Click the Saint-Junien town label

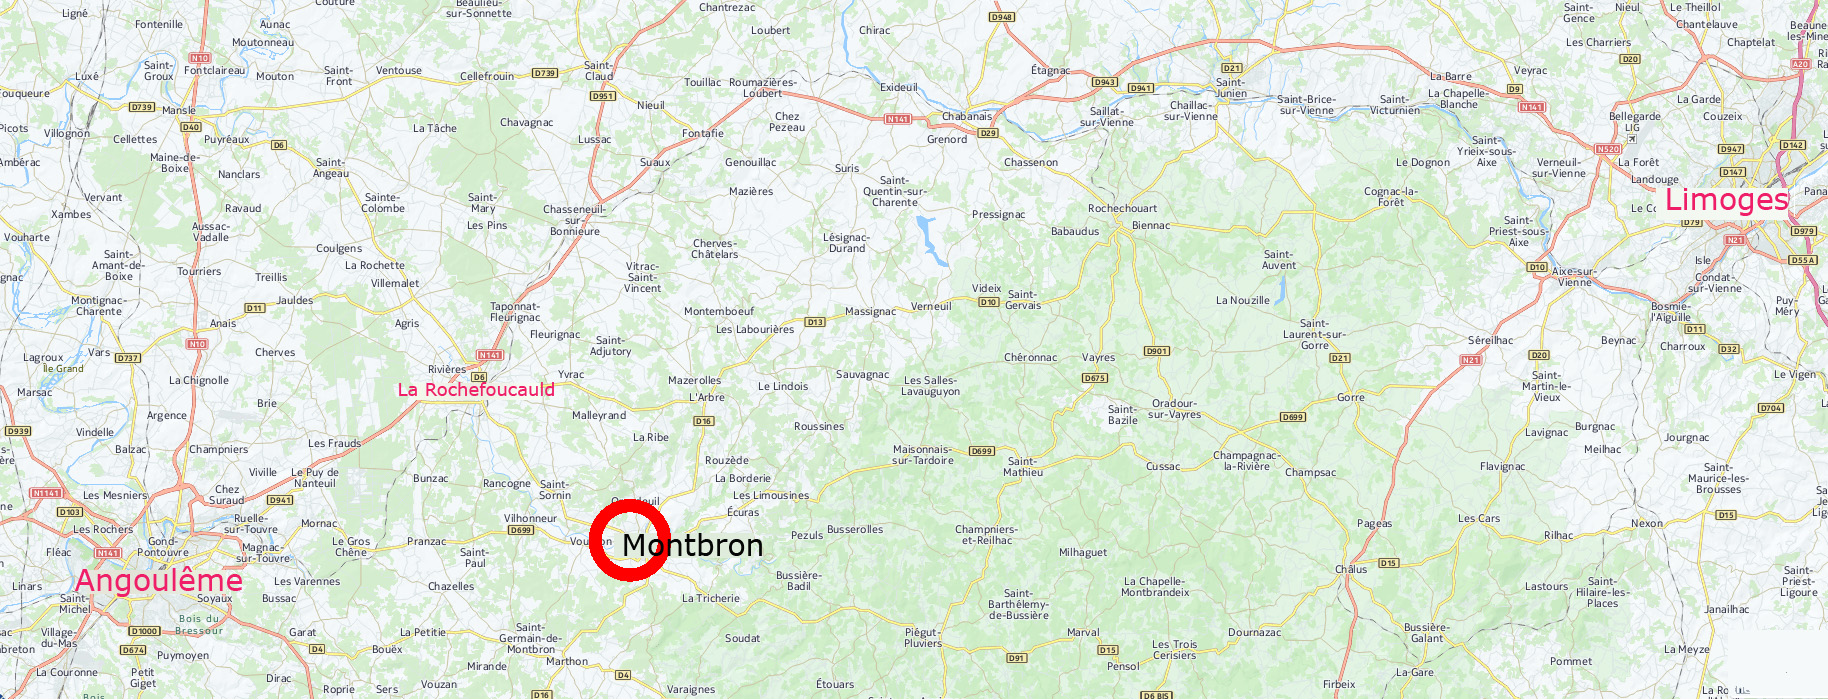[1231, 88]
